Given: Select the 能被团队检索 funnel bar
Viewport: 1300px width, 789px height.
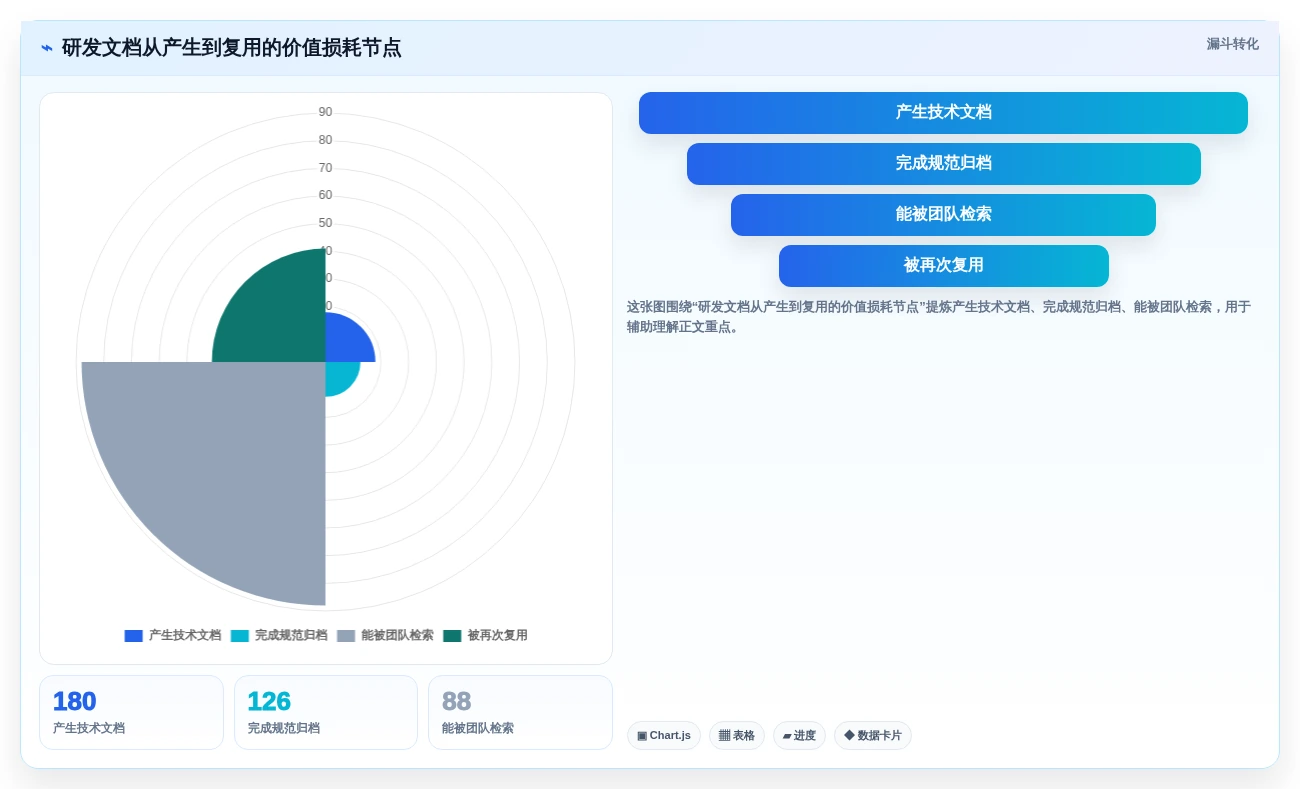Looking at the screenshot, I should coord(943,215).
